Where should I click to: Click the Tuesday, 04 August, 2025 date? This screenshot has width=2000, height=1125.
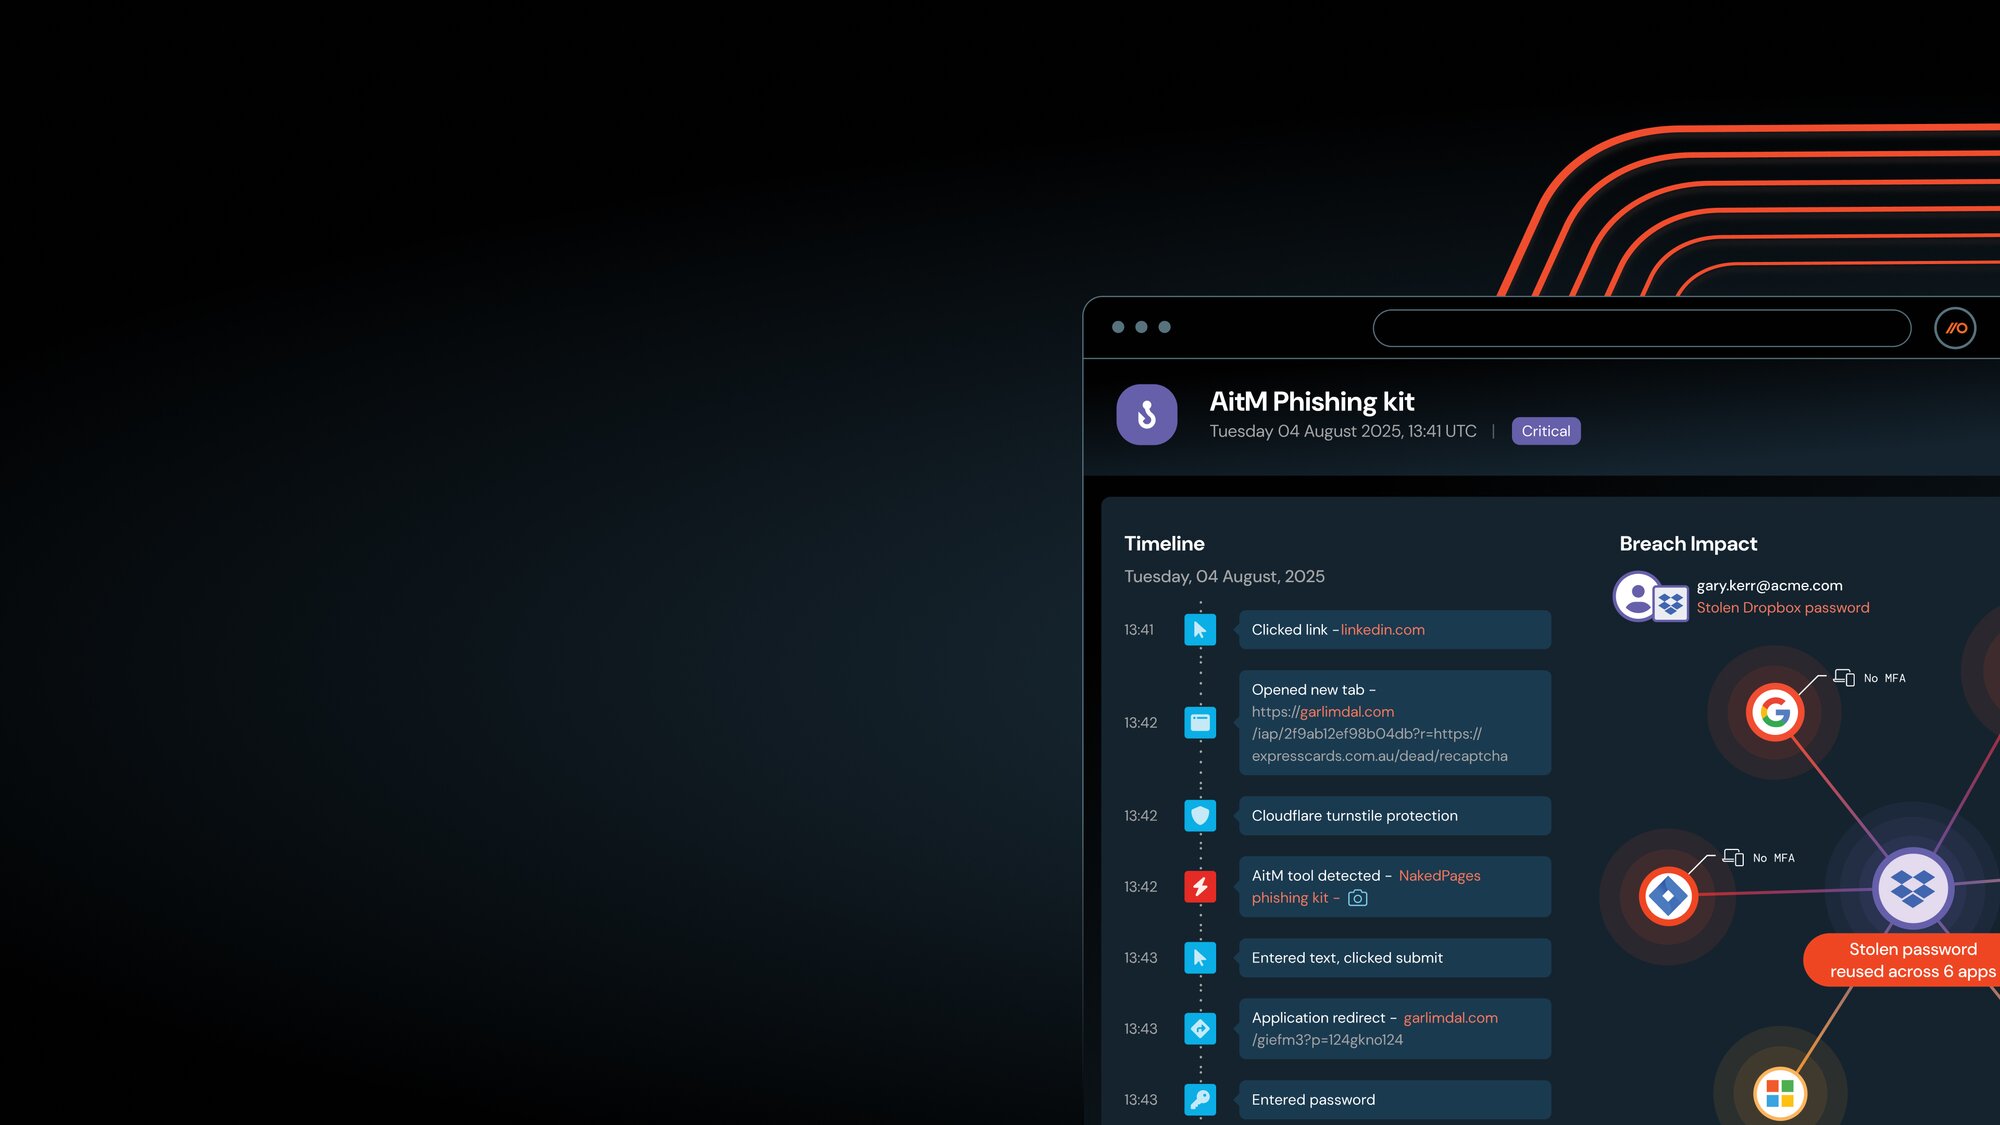coord(1224,577)
